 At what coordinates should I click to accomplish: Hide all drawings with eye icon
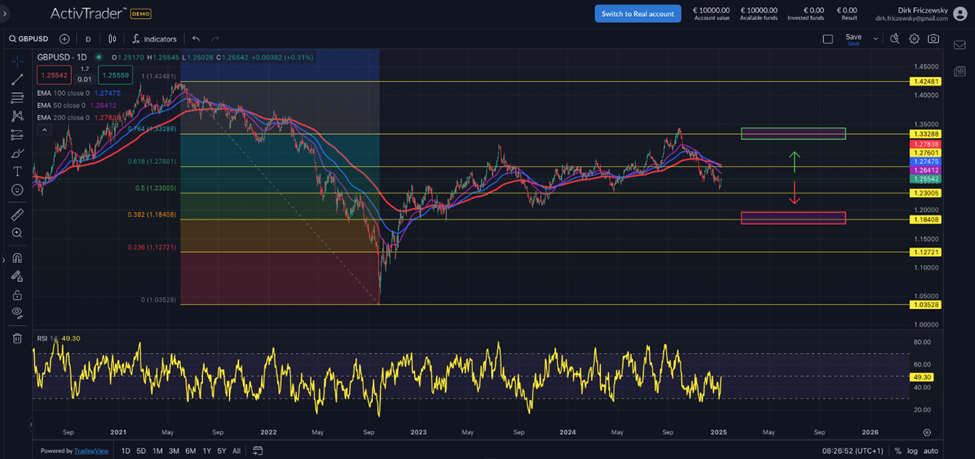click(17, 313)
